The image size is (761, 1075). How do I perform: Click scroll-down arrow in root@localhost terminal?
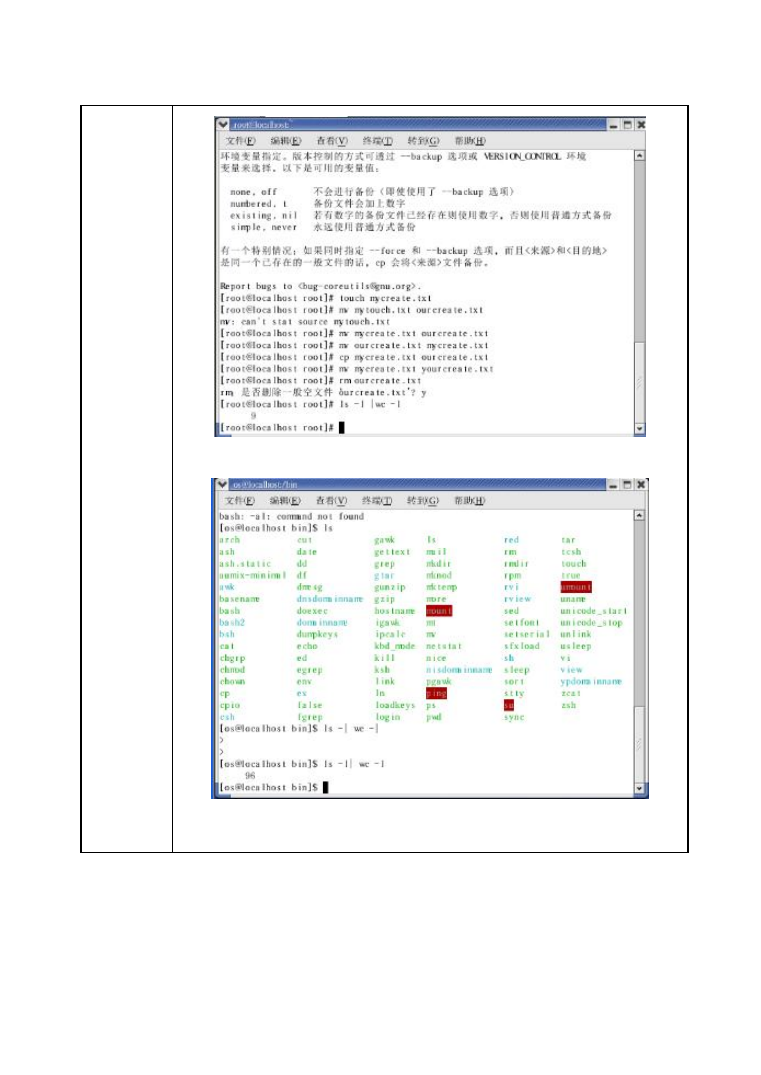[x=639, y=428]
